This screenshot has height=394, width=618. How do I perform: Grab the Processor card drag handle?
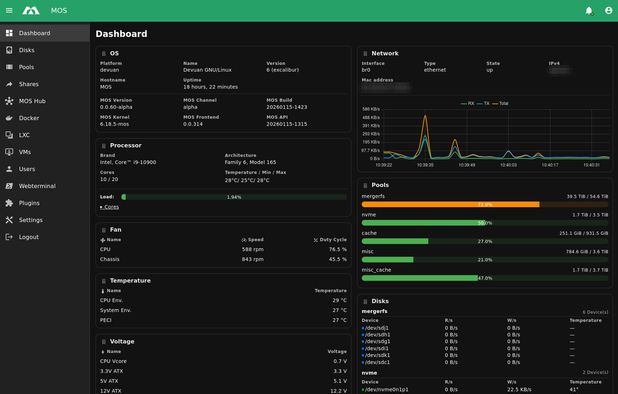pos(104,145)
